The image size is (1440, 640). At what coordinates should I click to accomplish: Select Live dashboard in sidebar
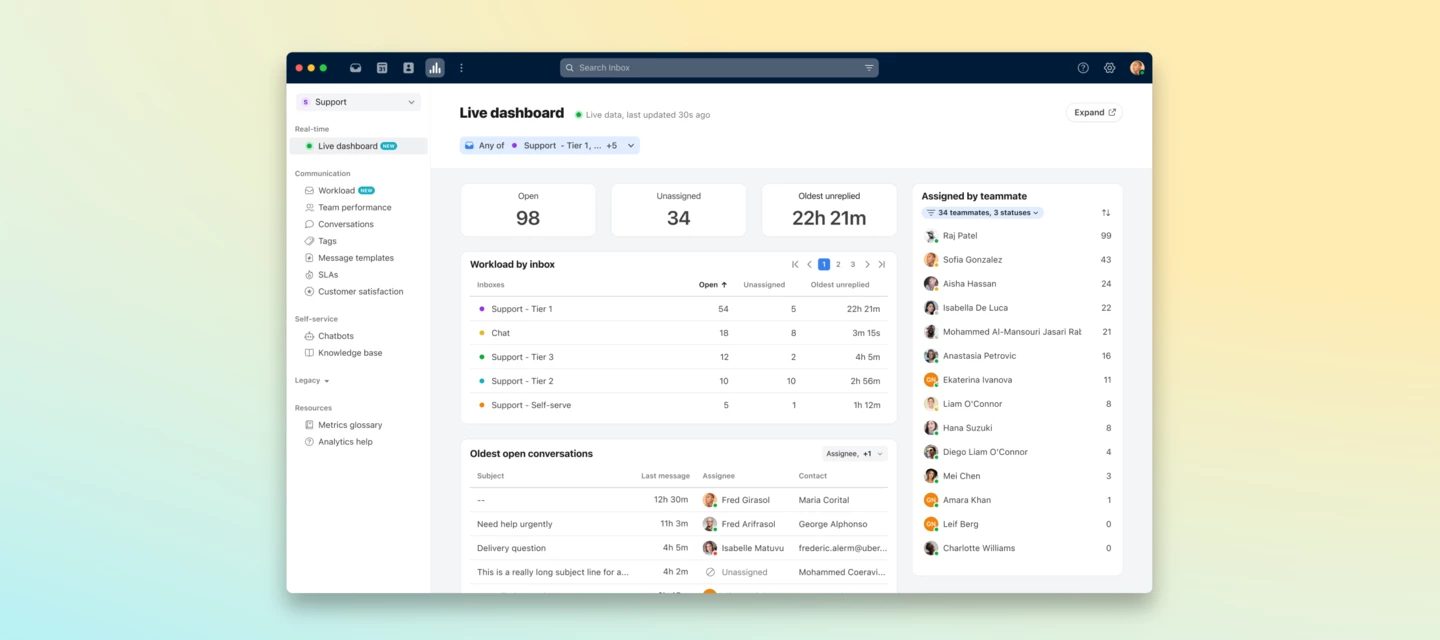coord(358,146)
